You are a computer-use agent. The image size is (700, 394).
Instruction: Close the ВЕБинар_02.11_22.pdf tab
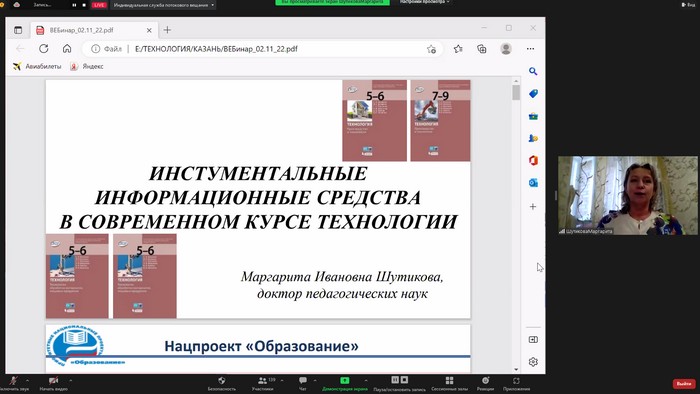pos(149,30)
